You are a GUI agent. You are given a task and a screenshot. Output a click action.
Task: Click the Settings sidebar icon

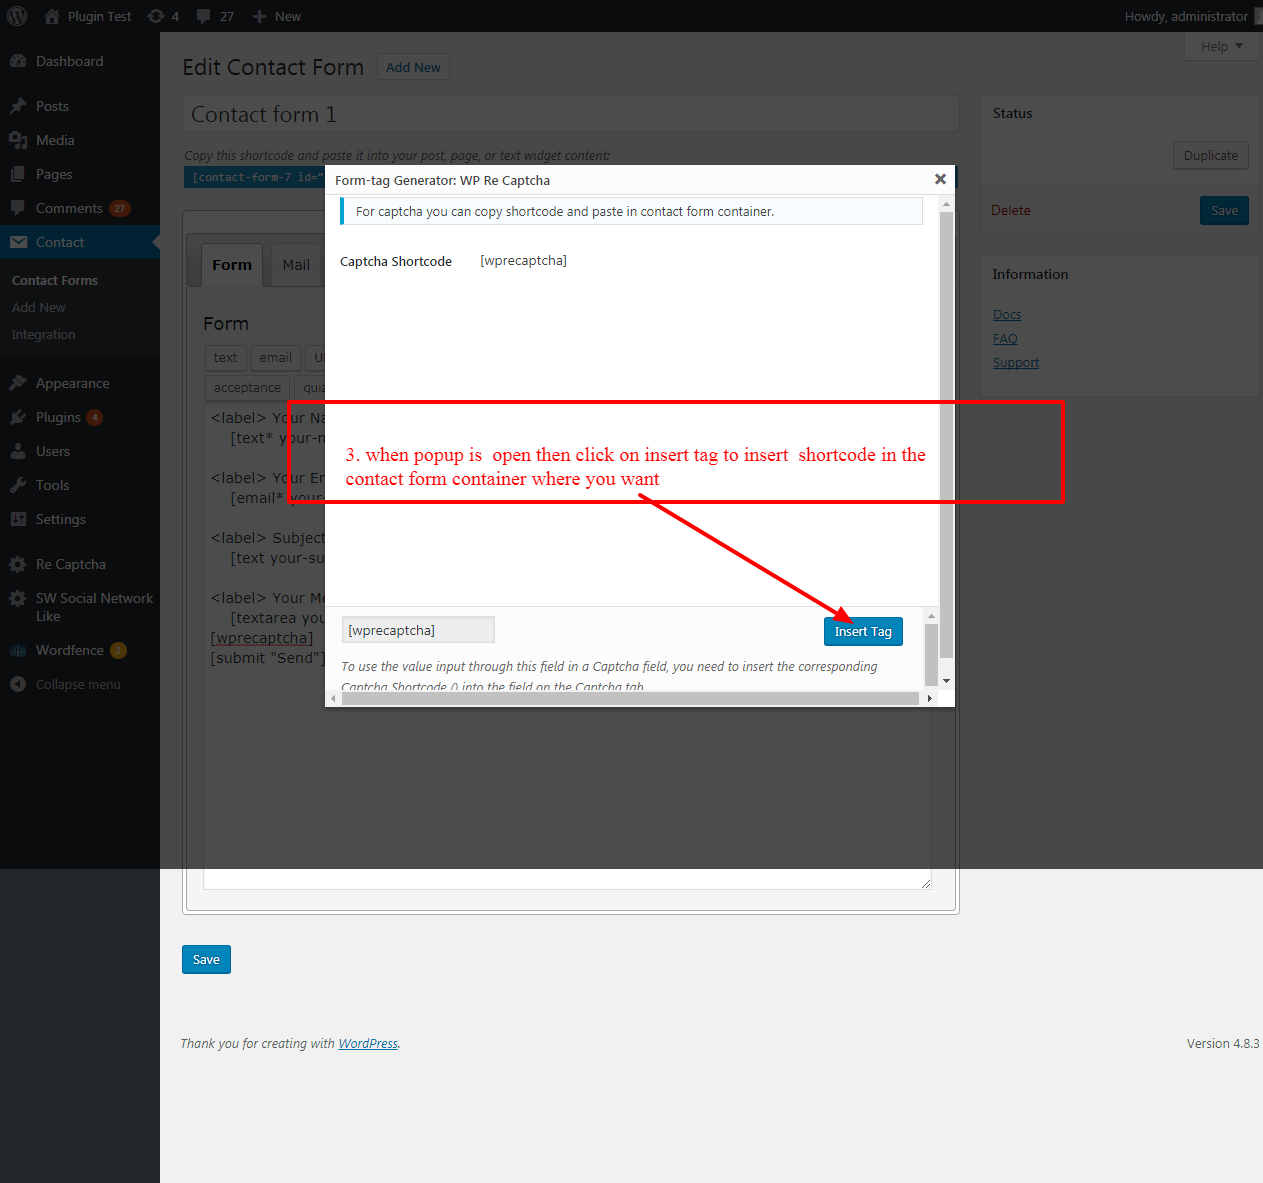point(18,519)
